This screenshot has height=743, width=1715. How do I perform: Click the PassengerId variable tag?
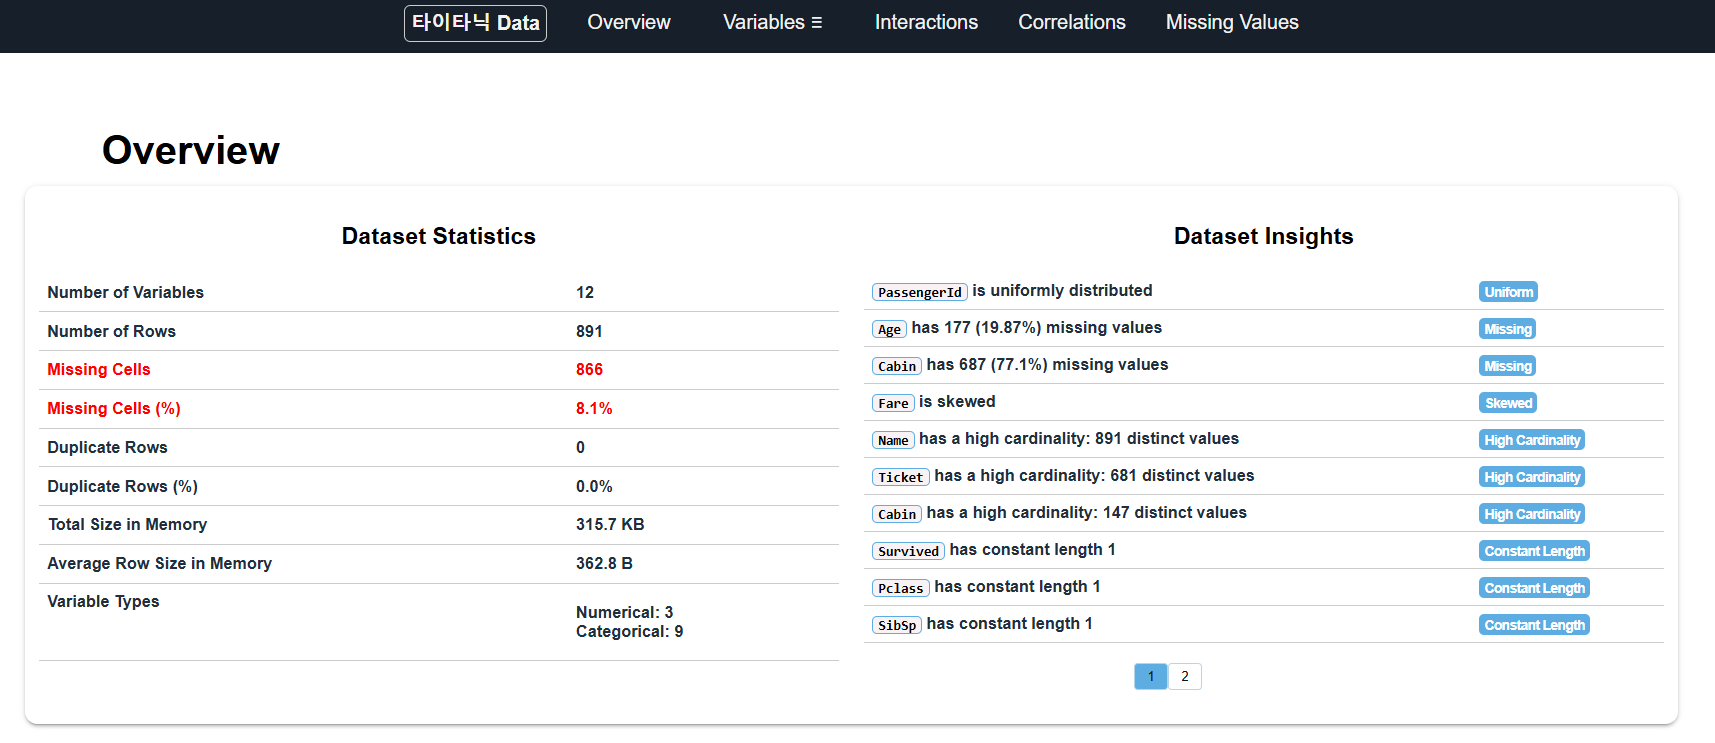point(919,292)
